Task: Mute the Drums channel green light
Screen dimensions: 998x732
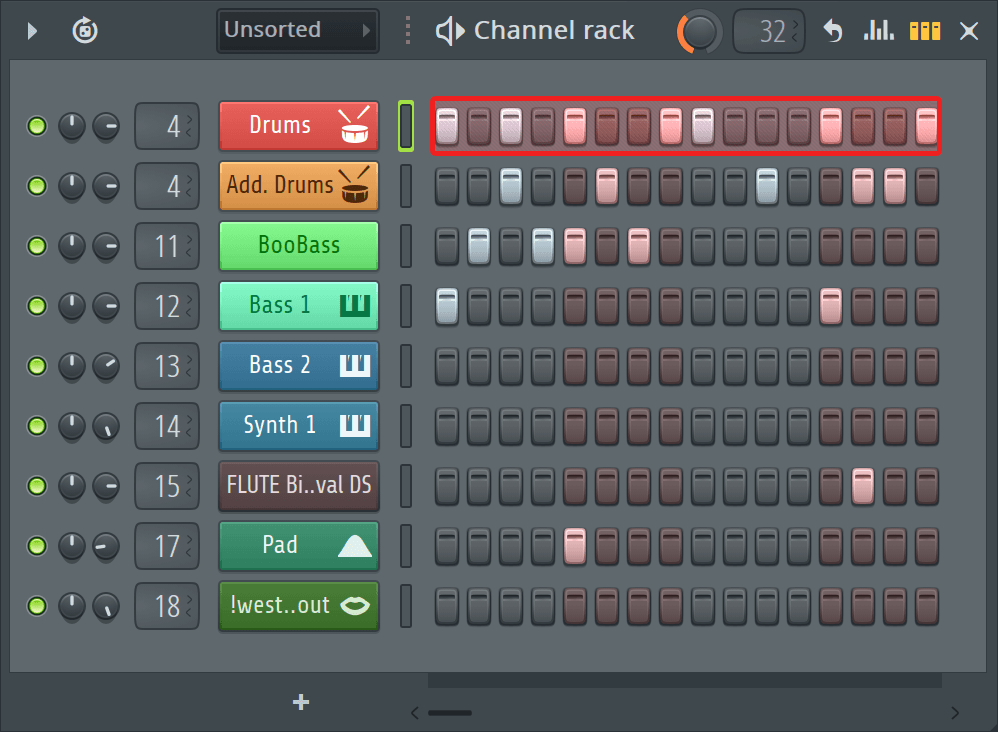Action: coord(37,126)
